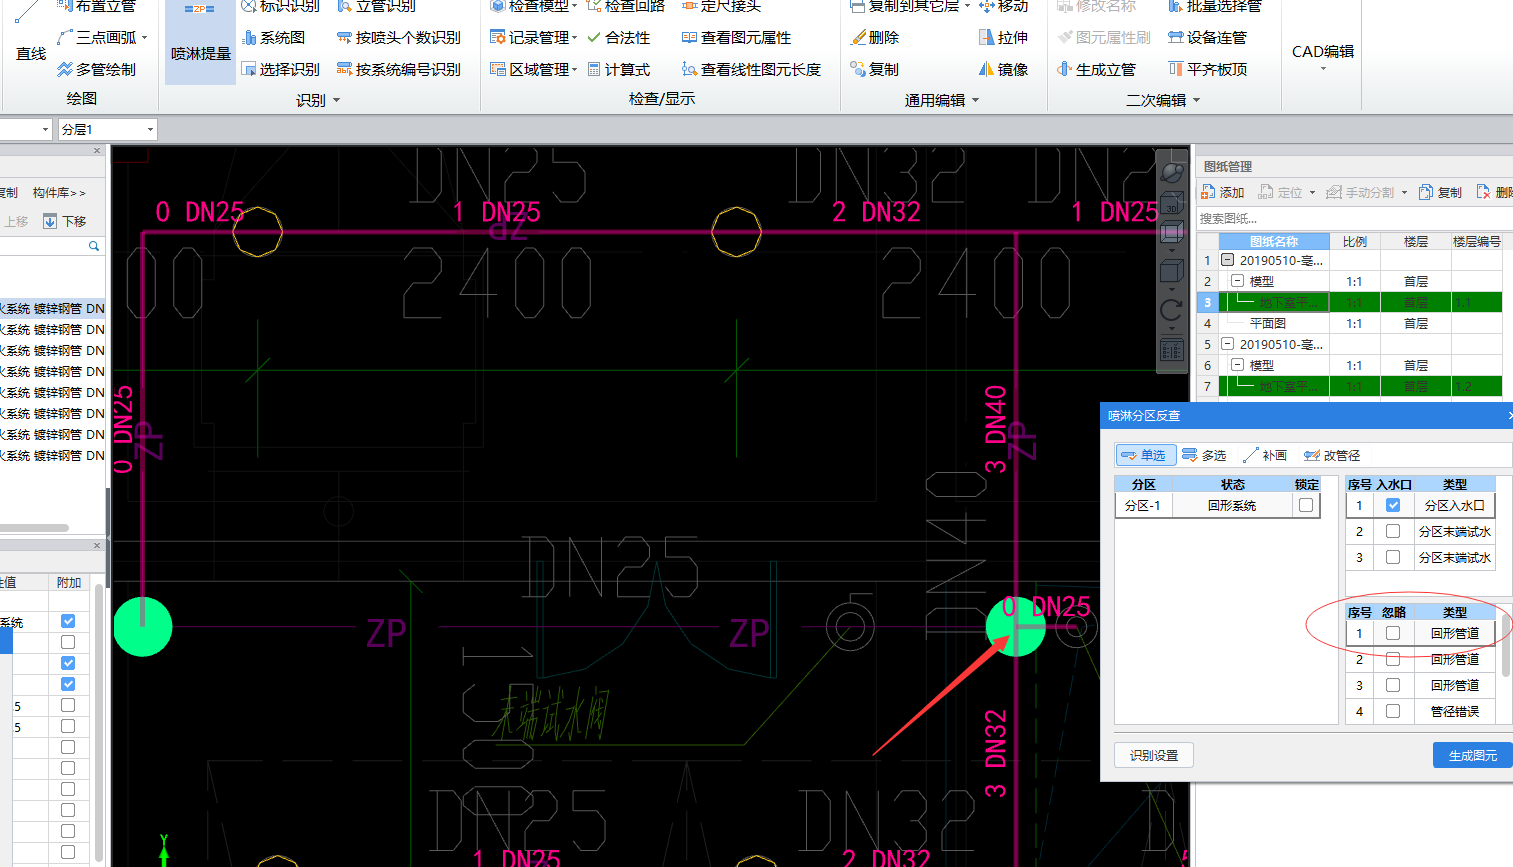This screenshot has width=1513, height=867.
Task: Click the 识别设置 button
Action: click(x=1154, y=755)
